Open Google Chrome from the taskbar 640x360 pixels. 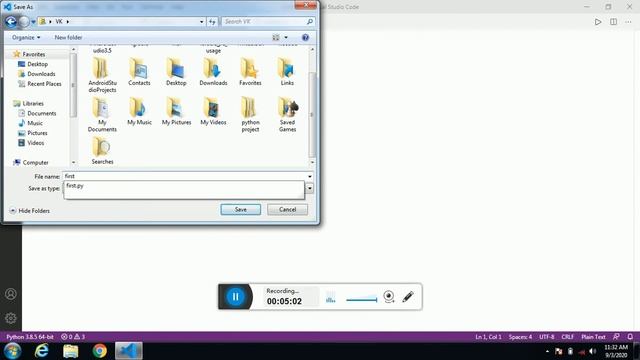[x=99, y=351]
